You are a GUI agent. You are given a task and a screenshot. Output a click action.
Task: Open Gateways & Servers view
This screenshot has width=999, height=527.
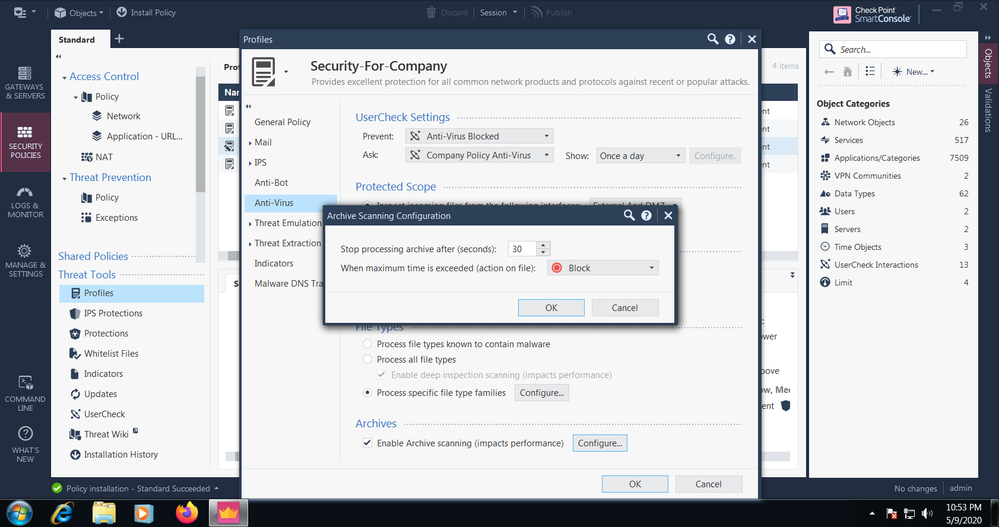pyautogui.click(x=25, y=85)
